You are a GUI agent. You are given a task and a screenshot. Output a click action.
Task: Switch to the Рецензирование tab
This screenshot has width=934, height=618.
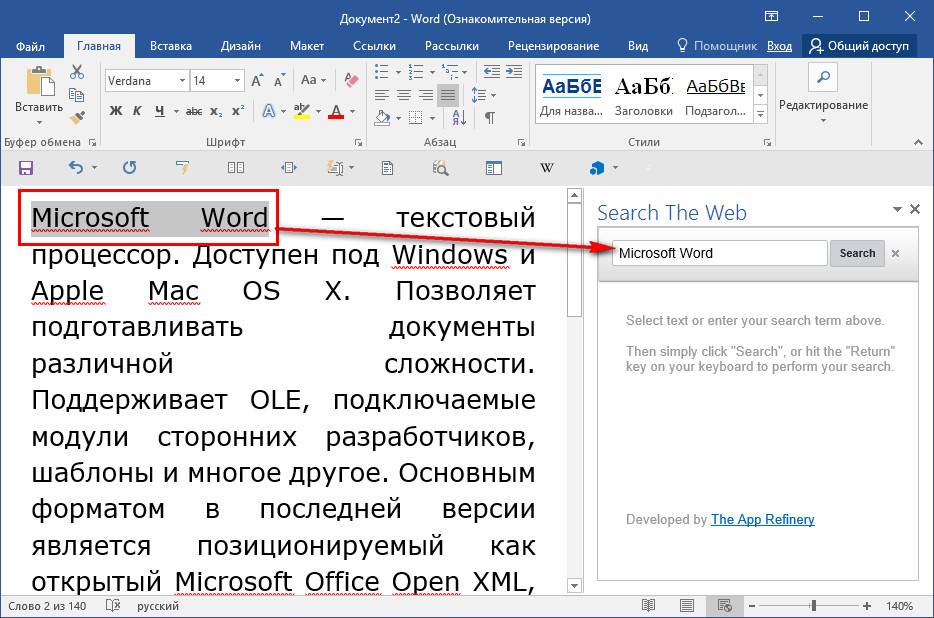point(553,46)
